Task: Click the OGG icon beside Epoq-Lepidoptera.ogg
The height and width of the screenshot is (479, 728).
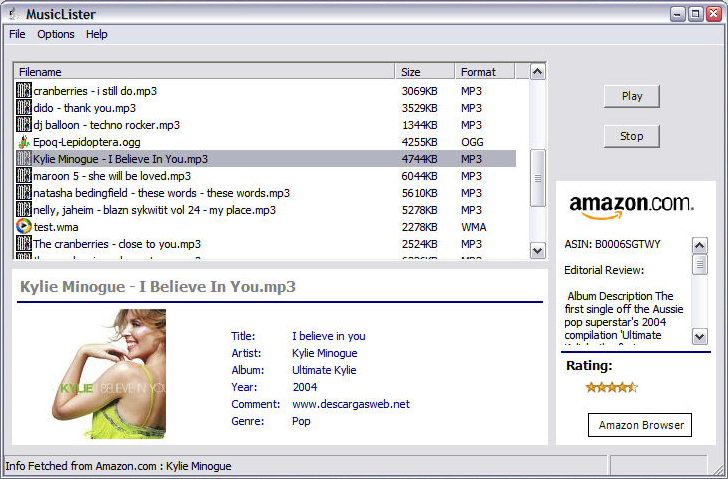Action: coord(24,142)
